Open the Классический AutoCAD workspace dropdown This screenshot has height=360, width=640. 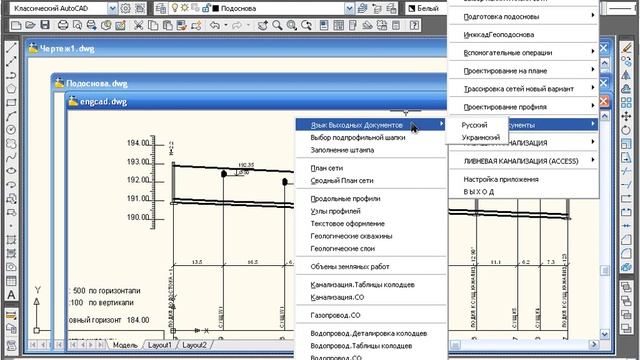click(113, 8)
